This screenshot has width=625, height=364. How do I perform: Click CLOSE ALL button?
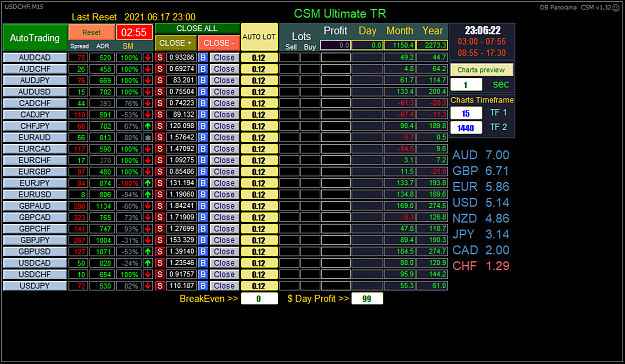click(197, 28)
